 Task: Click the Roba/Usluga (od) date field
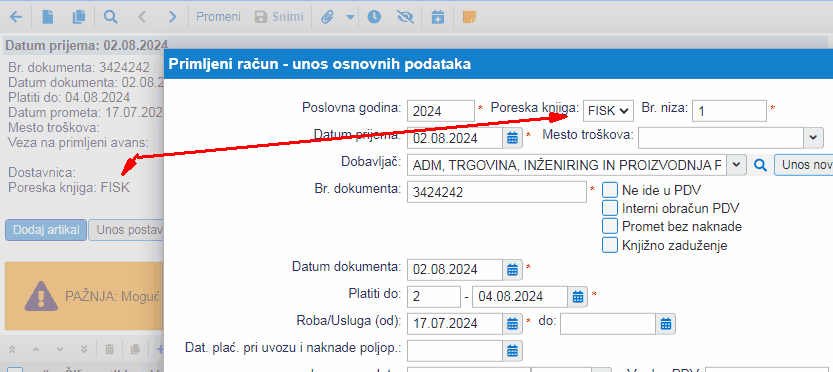pos(455,324)
